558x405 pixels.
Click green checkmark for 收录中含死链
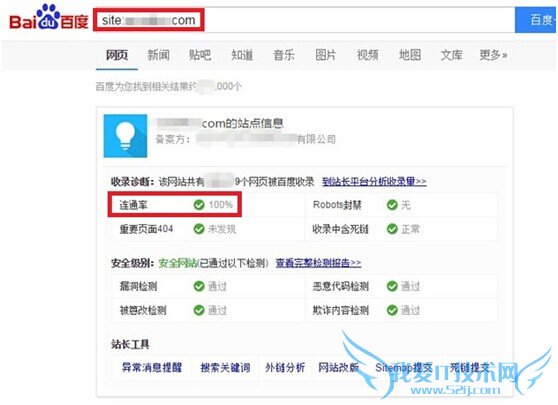point(392,229)
